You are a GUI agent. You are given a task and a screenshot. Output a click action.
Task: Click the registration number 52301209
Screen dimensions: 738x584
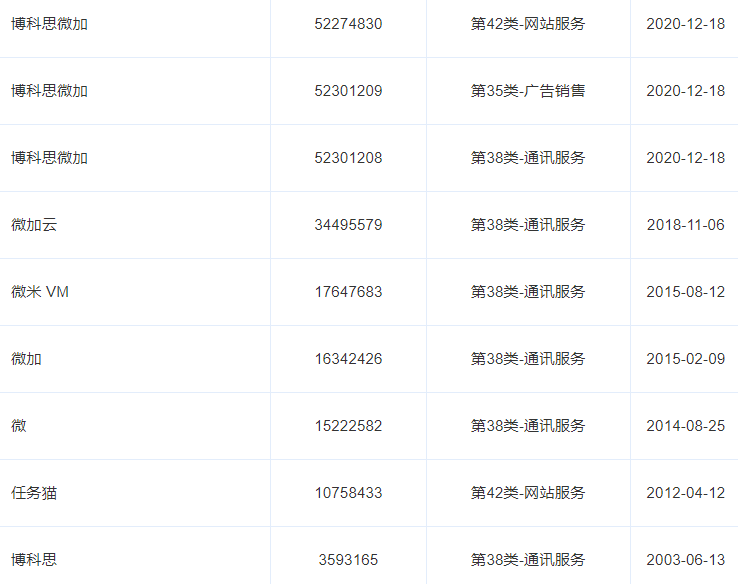(348, 91)
